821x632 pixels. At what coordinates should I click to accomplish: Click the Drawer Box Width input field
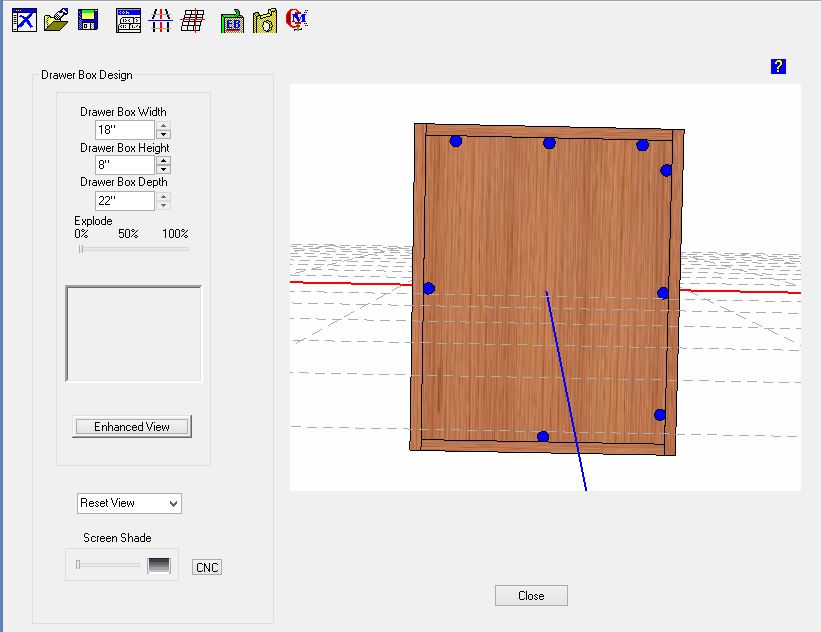(x=124, y=130)
